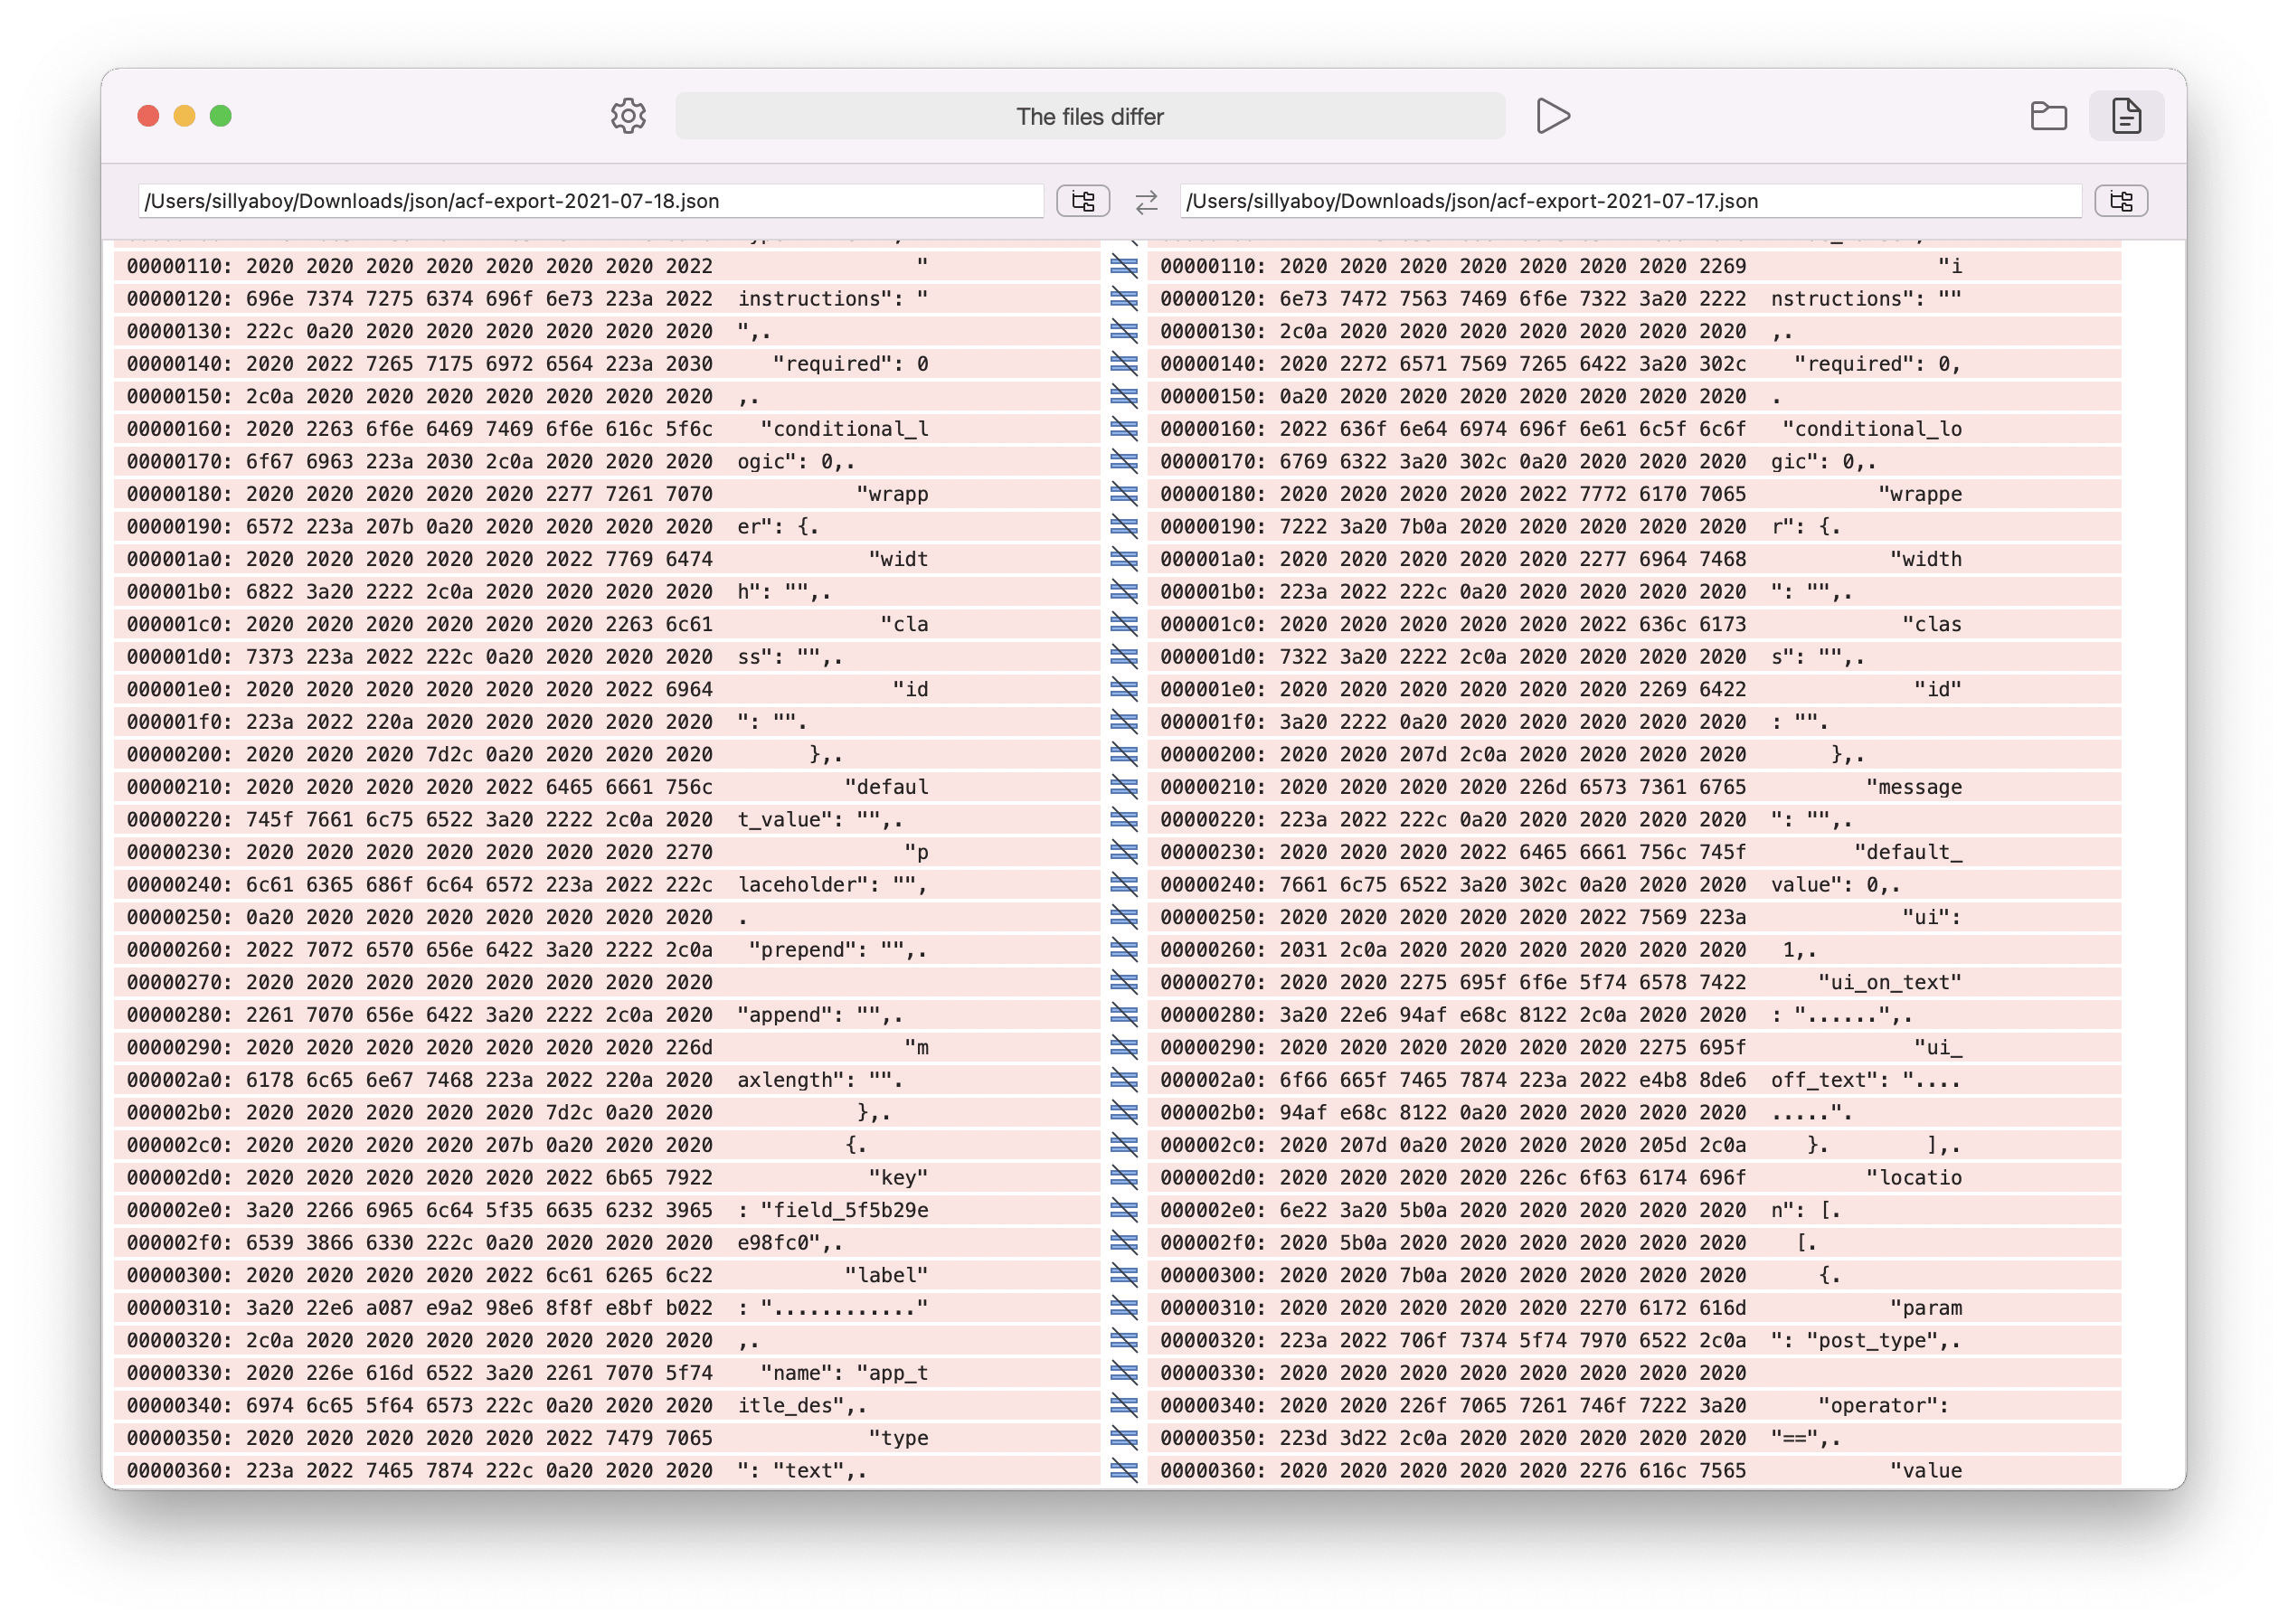The width and height of the screenshot is (2288, 1624).
Task: Select left text 'instructions": "'
Action: [833, 299]
